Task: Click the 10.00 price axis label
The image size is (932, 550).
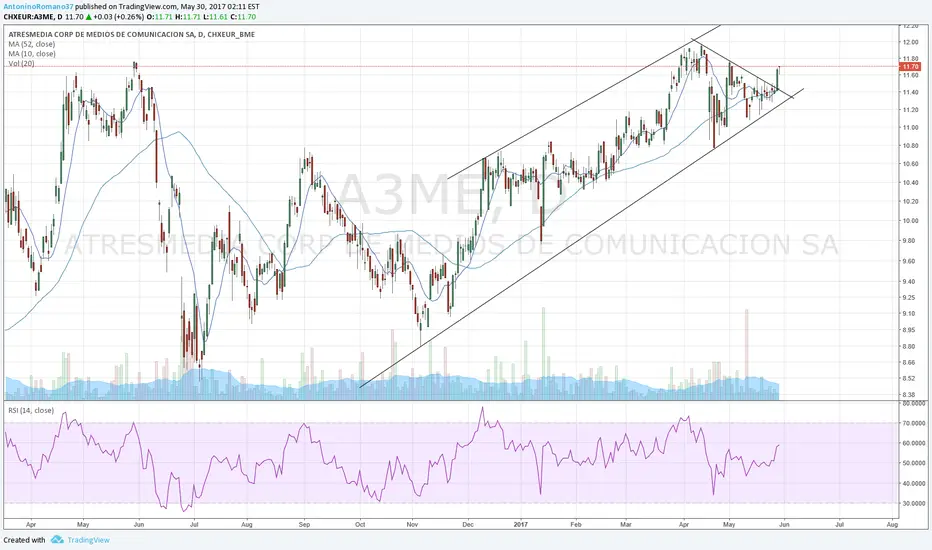Action: 911,221
